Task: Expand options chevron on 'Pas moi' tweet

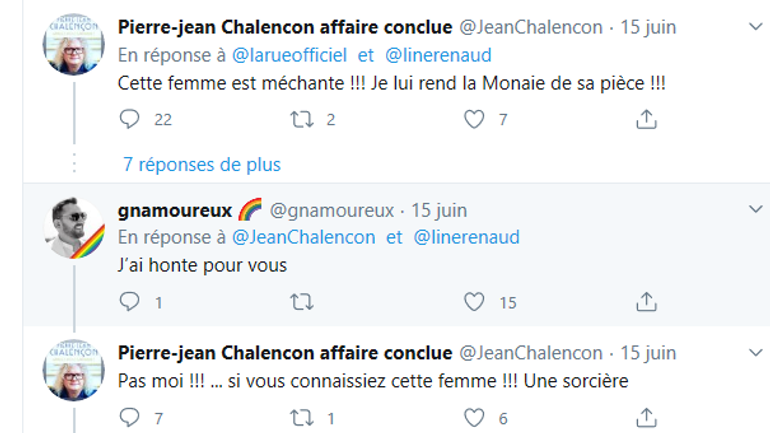Action: pyautogui.click(x=754, y=352)
